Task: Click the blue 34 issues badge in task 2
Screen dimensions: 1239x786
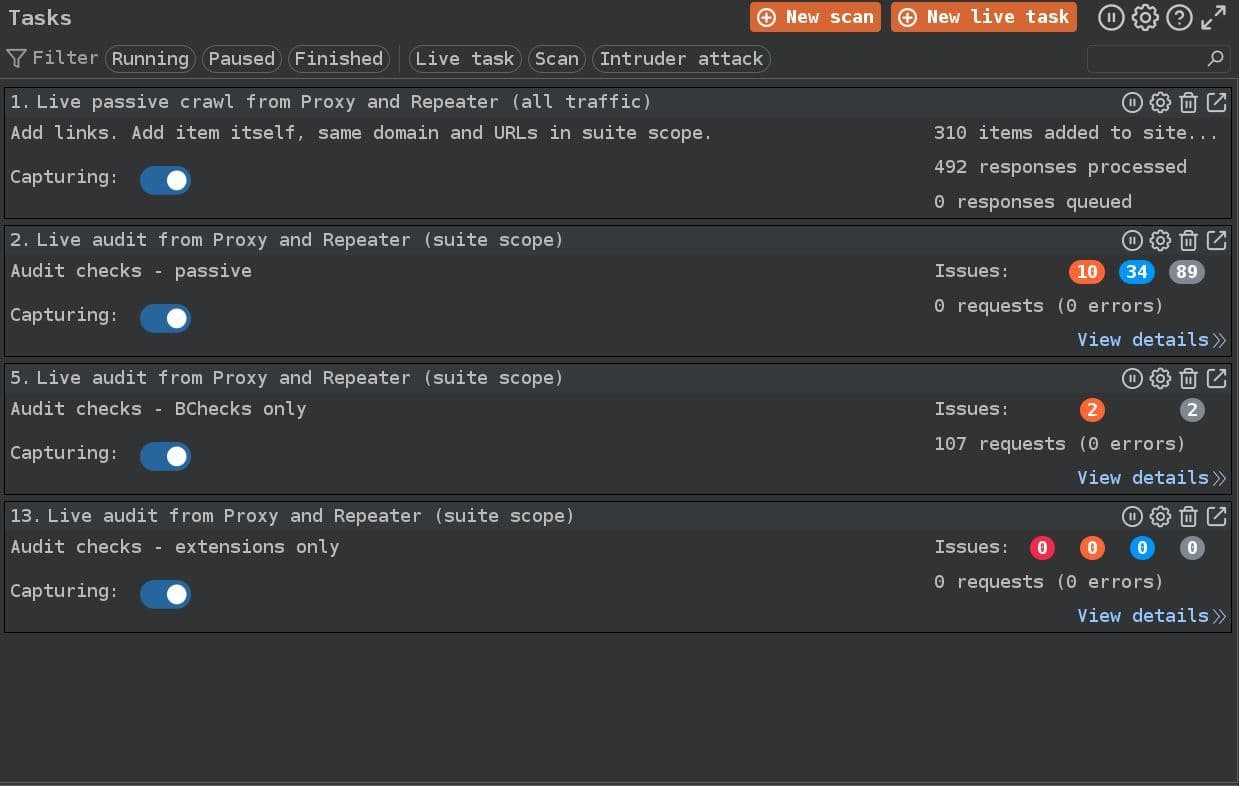Action: tap(1137, 272)
